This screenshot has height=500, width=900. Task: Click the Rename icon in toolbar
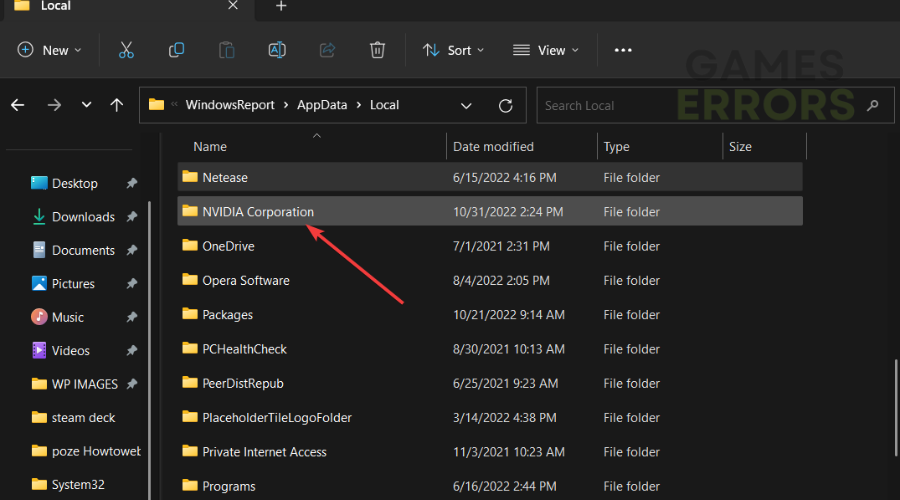277,50
